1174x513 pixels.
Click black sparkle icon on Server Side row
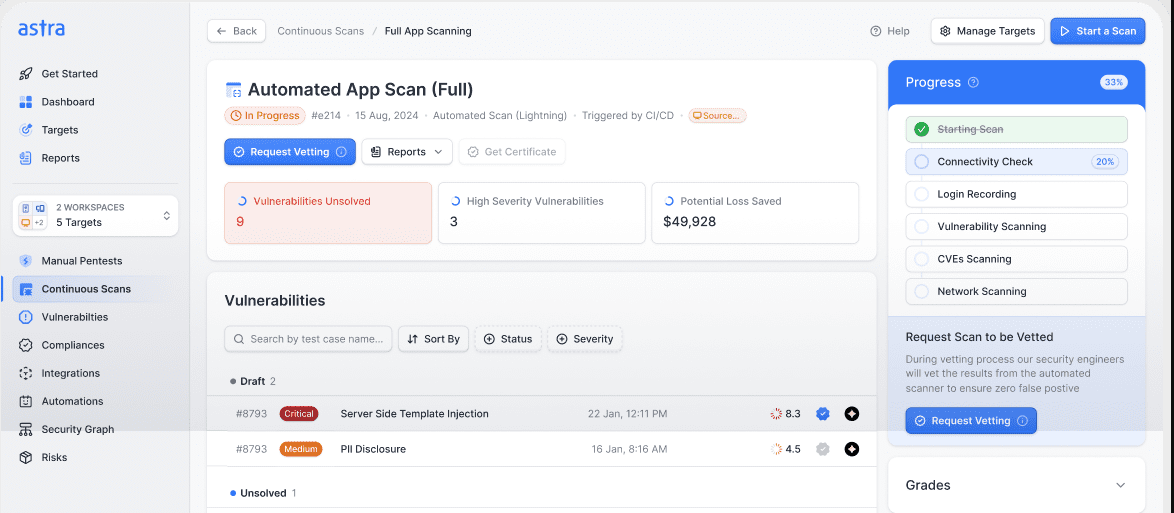click(x=851, y=413)
